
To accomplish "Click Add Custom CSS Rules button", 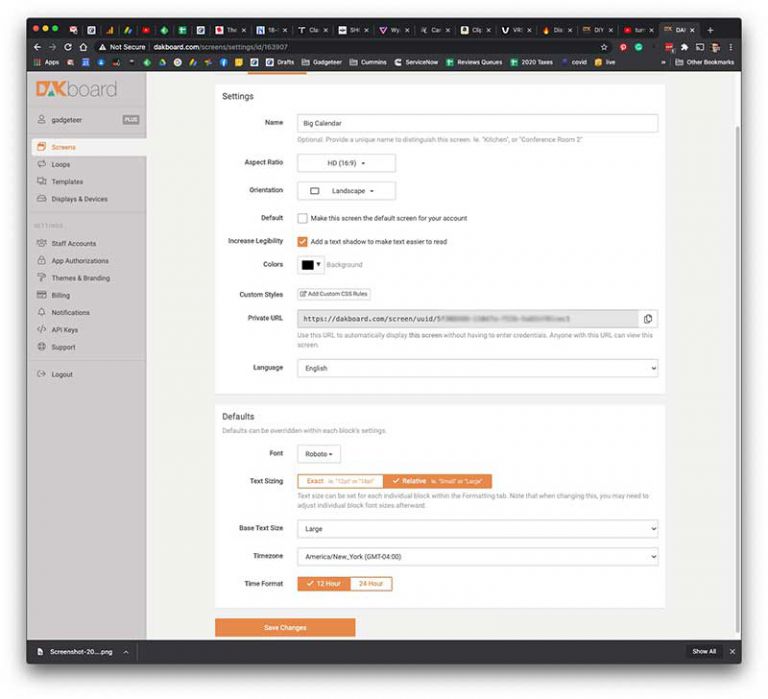I will 334,294.
